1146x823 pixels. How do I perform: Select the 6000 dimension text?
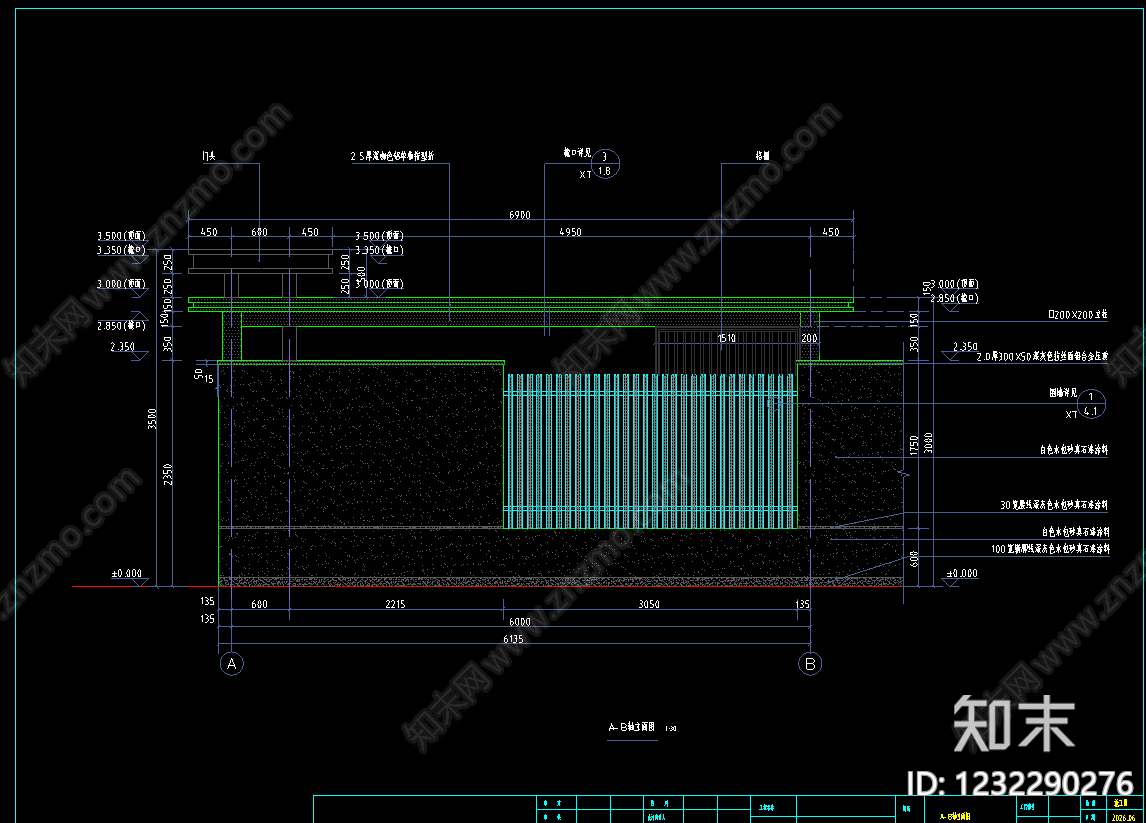coord(520,621)
